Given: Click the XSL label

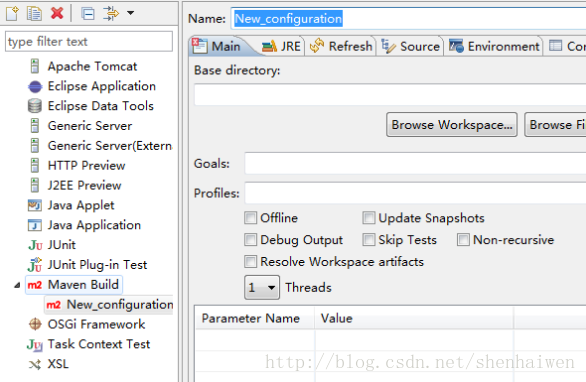Looking at the screenshot, I should (x=58, y=364).
